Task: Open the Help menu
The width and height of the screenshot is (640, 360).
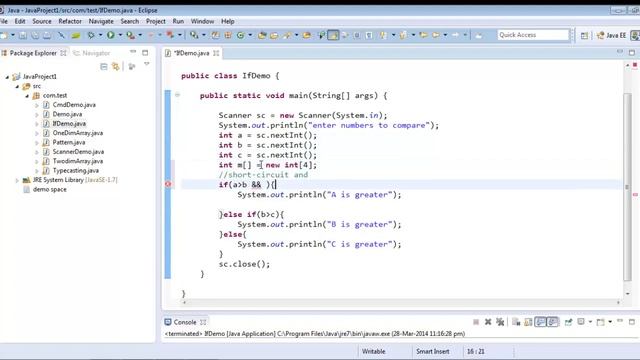Action: coord(227,21)
